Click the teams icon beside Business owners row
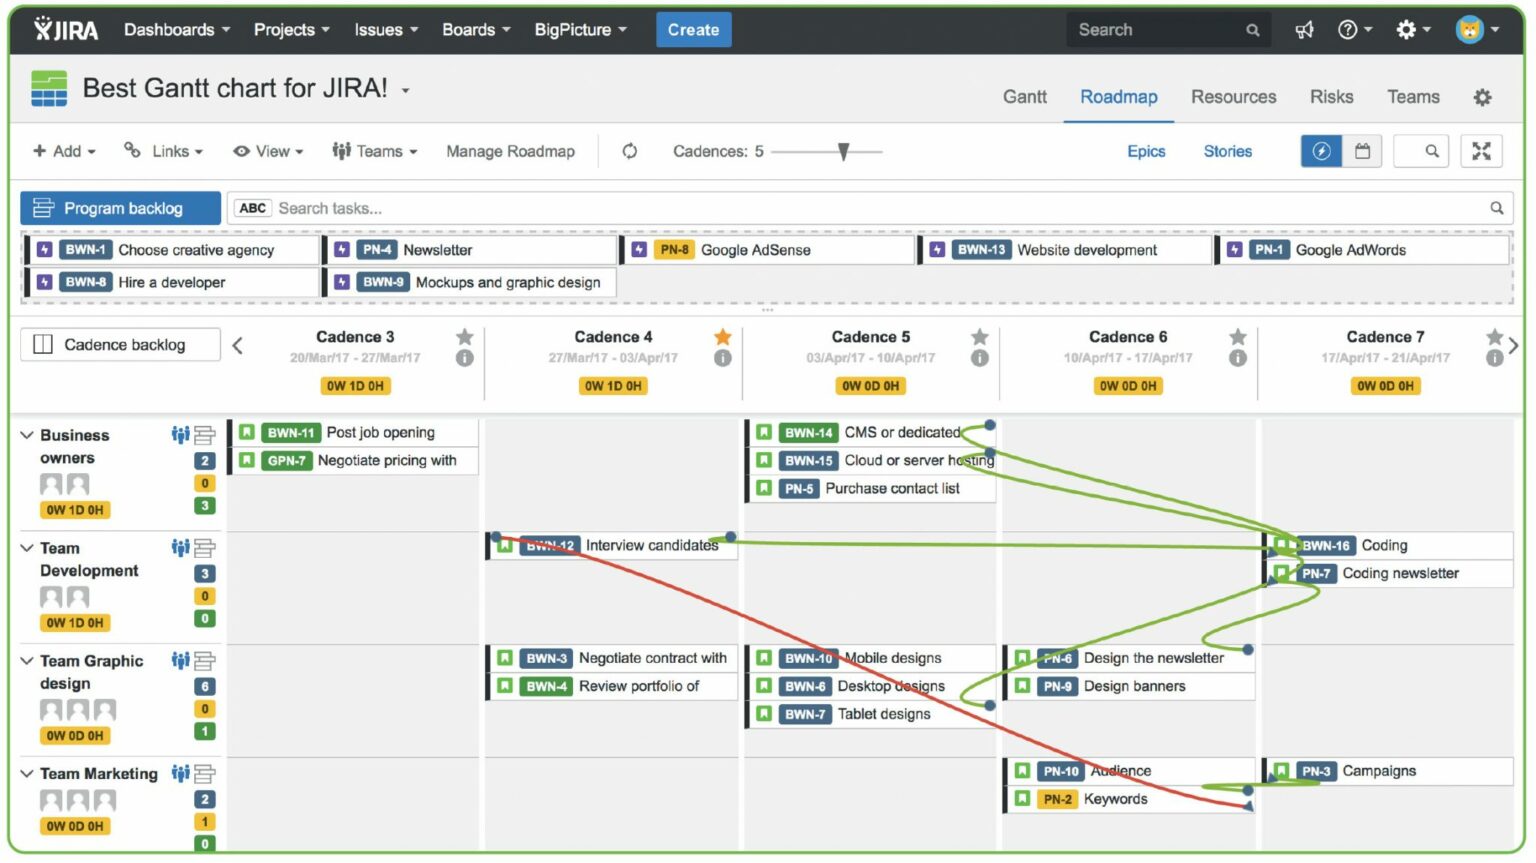The height and width of the screenshot is (863, 1536). [178, 434]
